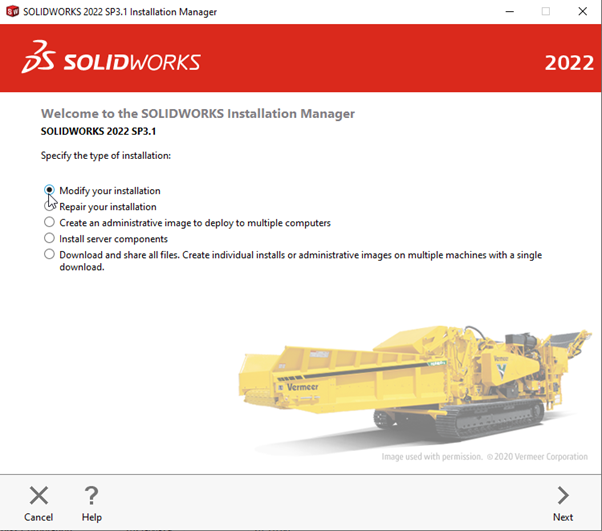Click the Next arrow icon
602x531 pixels.
(x=563, y=495)
